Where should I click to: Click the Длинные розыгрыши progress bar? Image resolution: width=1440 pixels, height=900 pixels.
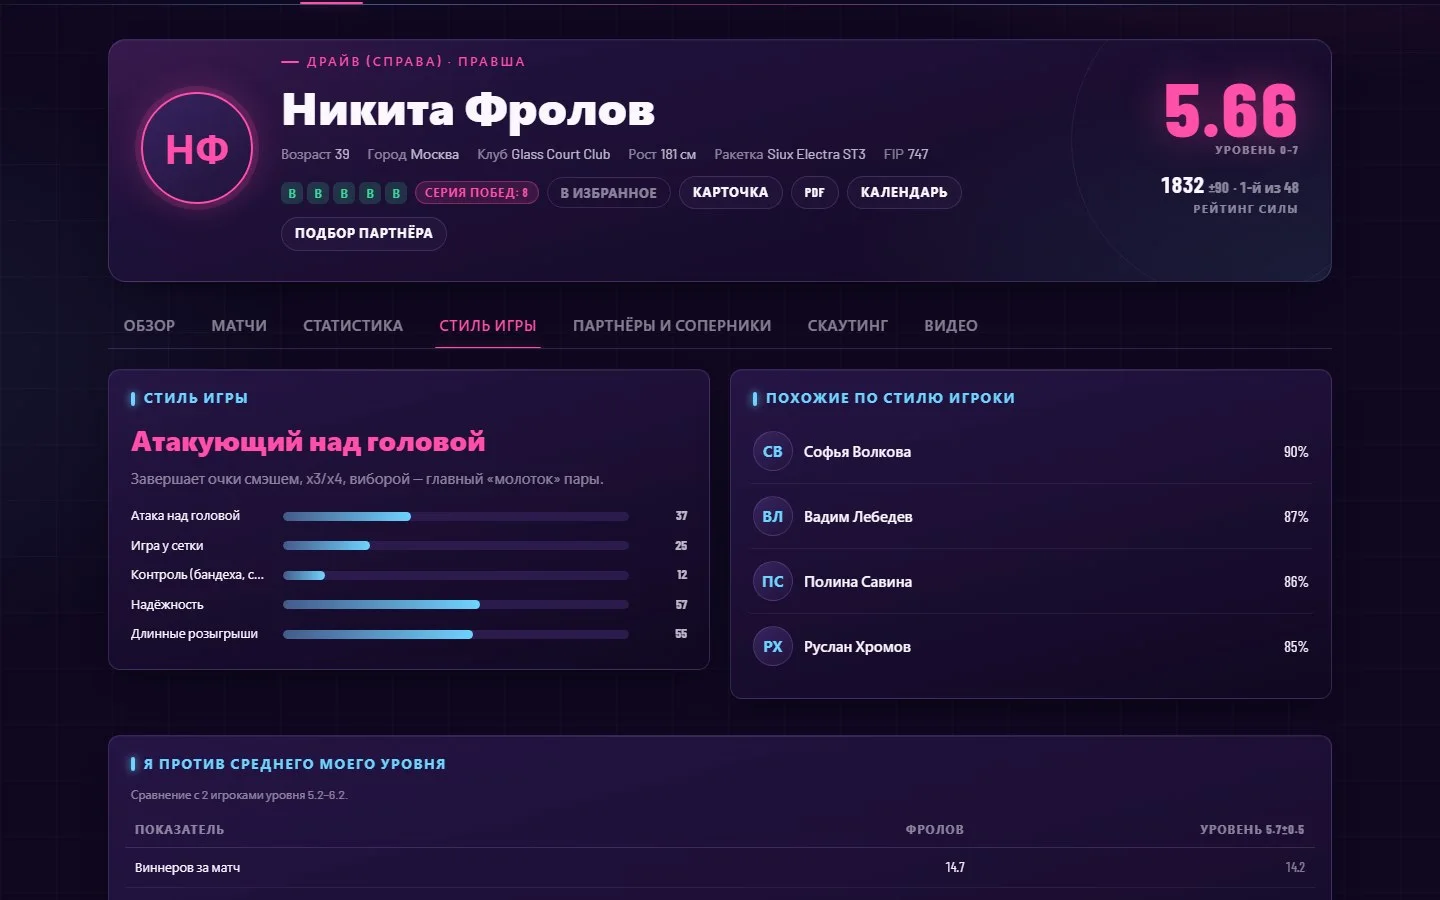click(x=456, y=635)
